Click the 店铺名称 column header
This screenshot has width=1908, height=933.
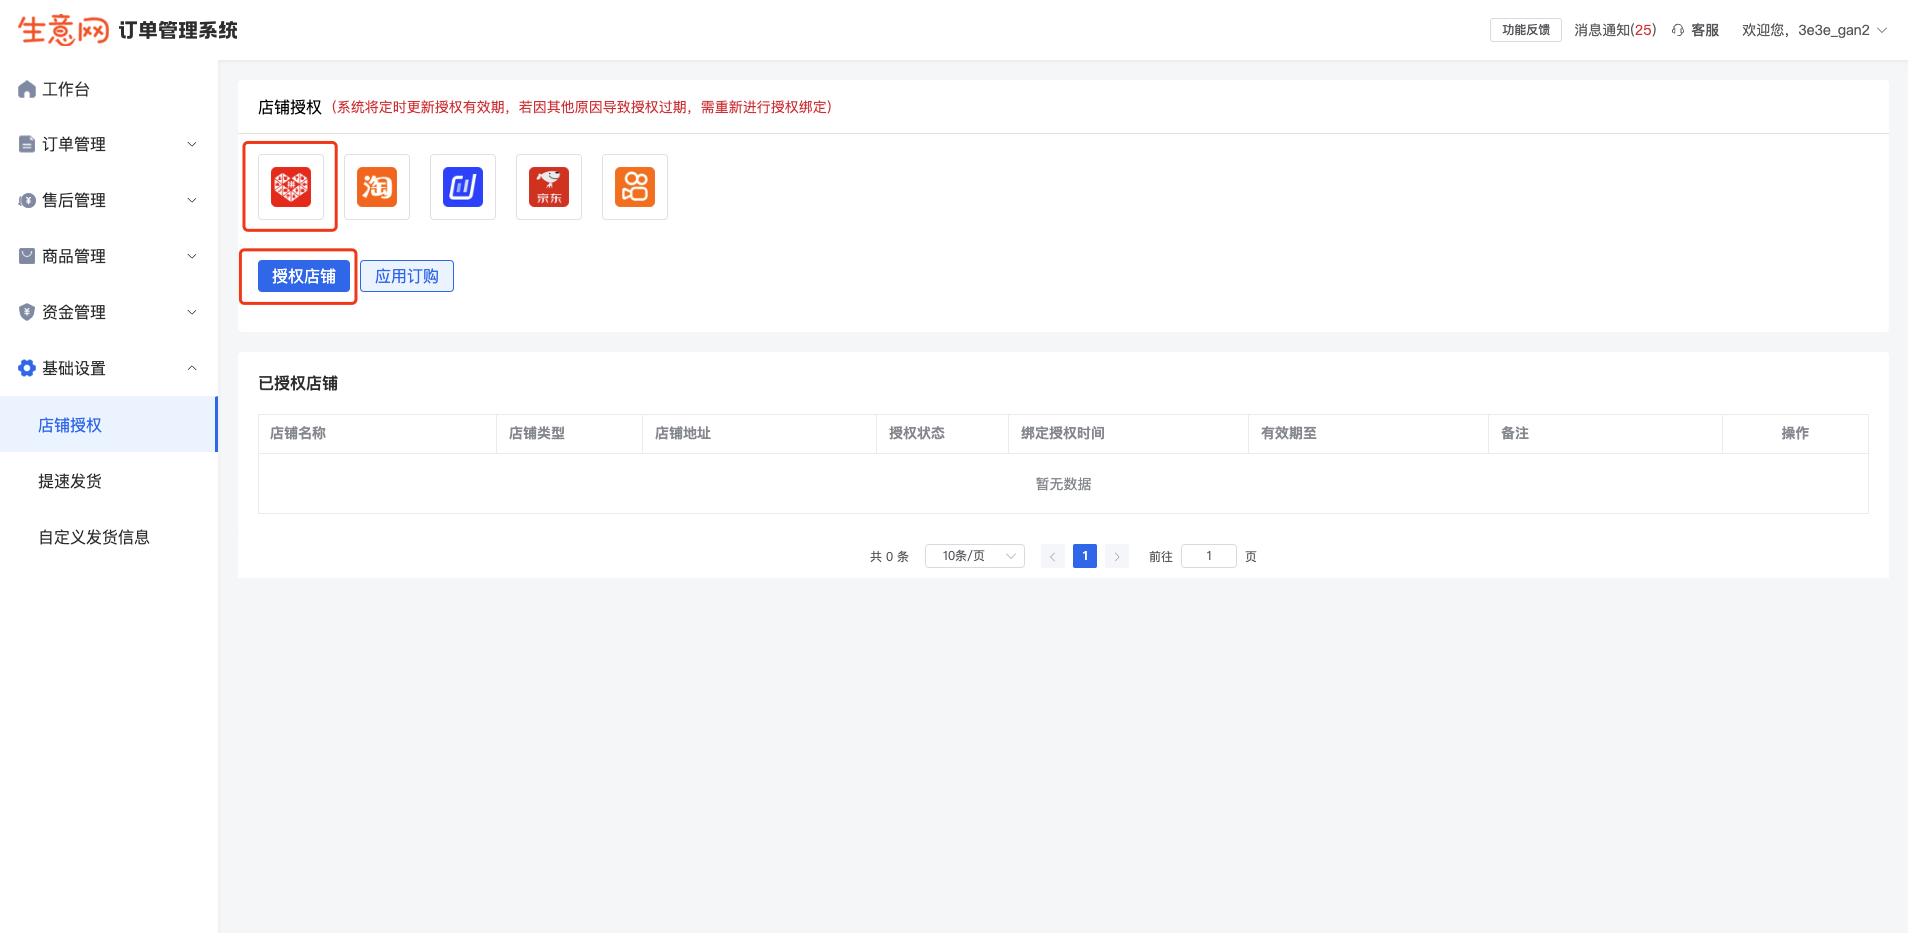298,433
